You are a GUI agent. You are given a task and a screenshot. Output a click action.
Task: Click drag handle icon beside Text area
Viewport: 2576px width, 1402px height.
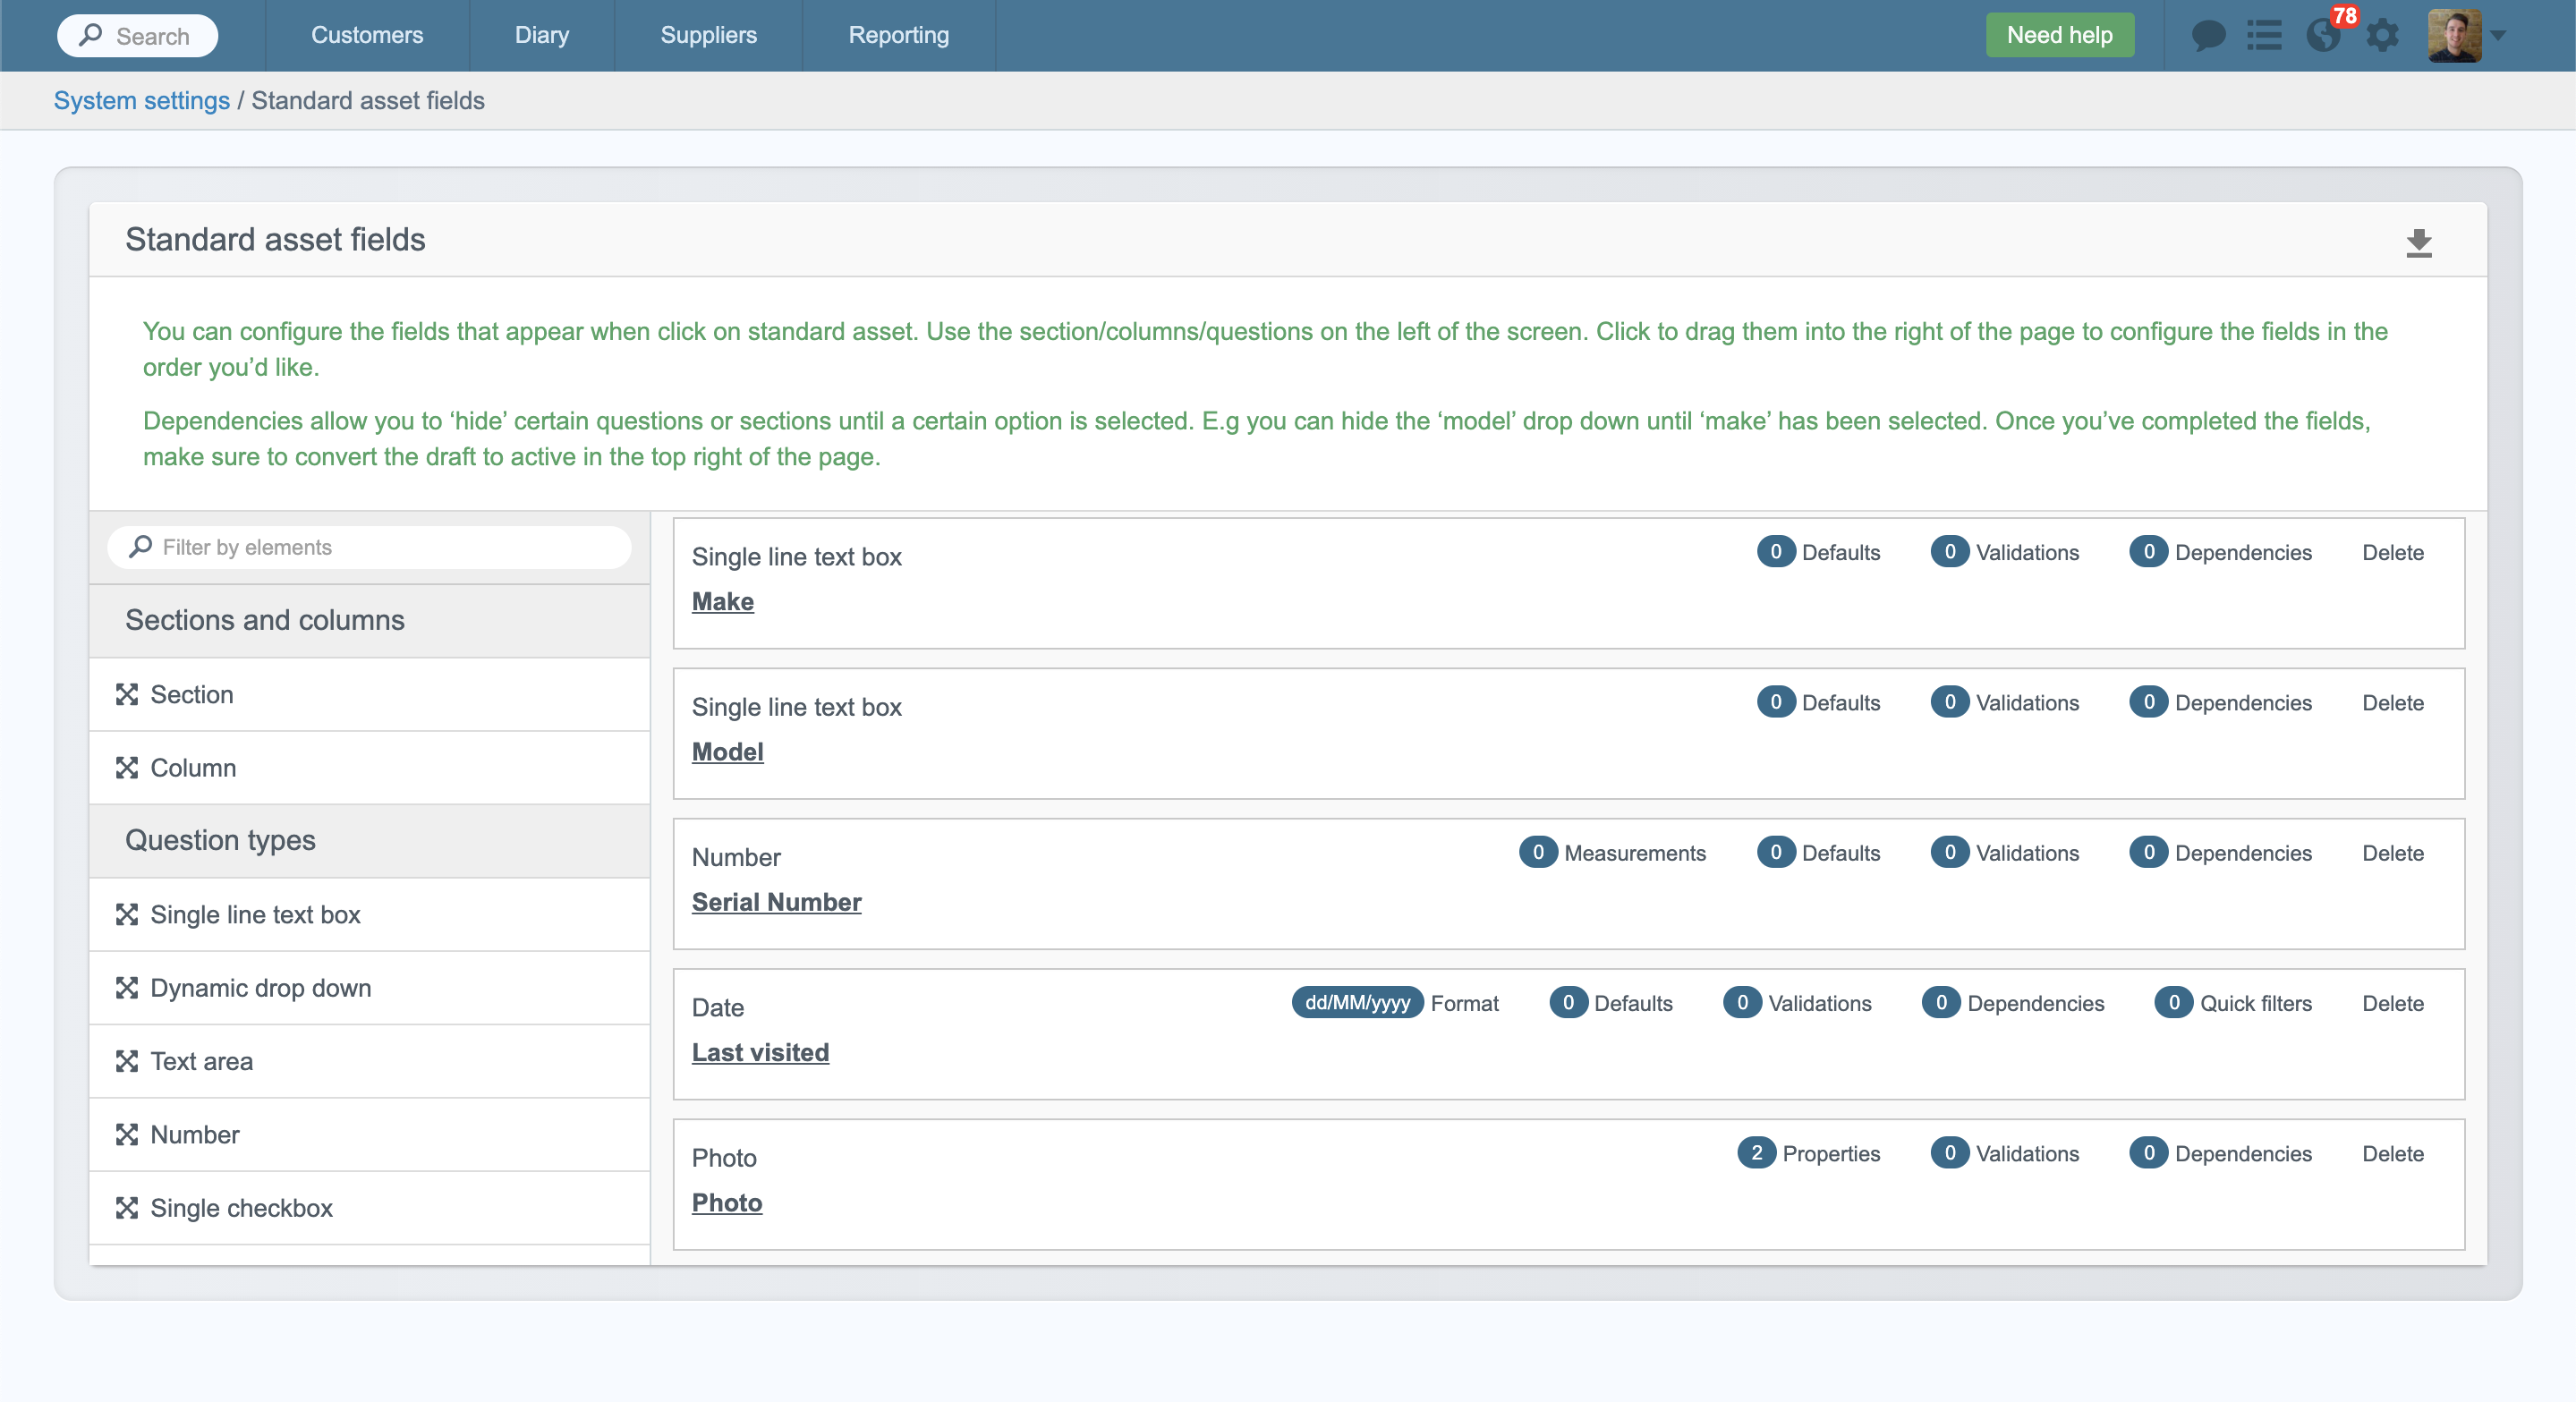coord(126,1061)
